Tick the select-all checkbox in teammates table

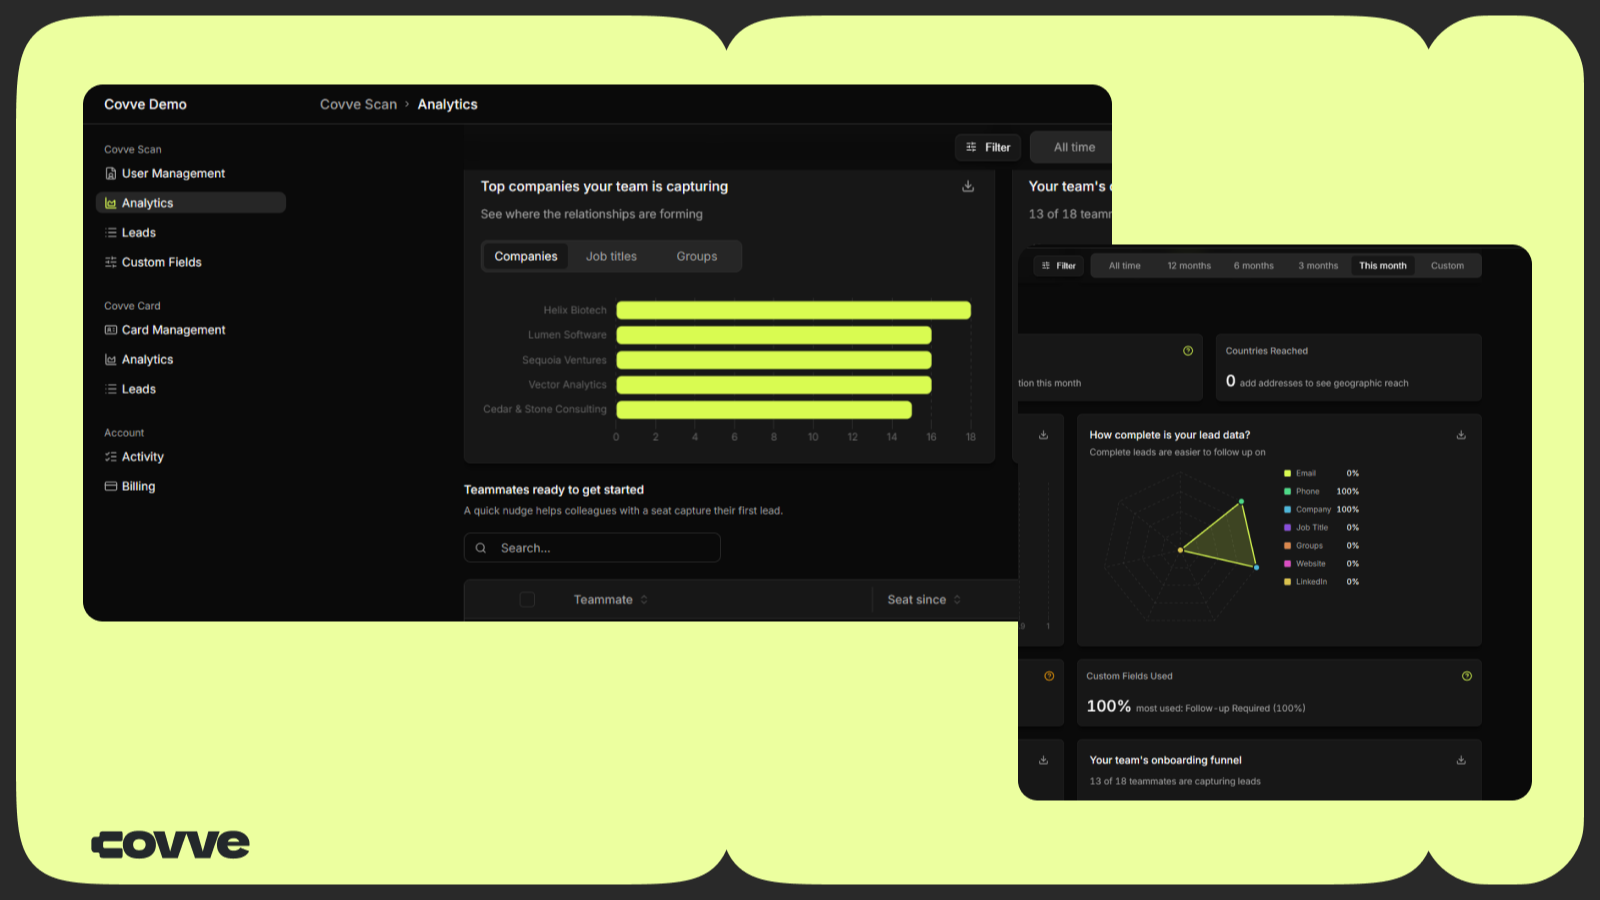pyautogui.click(x=527, y=600)
